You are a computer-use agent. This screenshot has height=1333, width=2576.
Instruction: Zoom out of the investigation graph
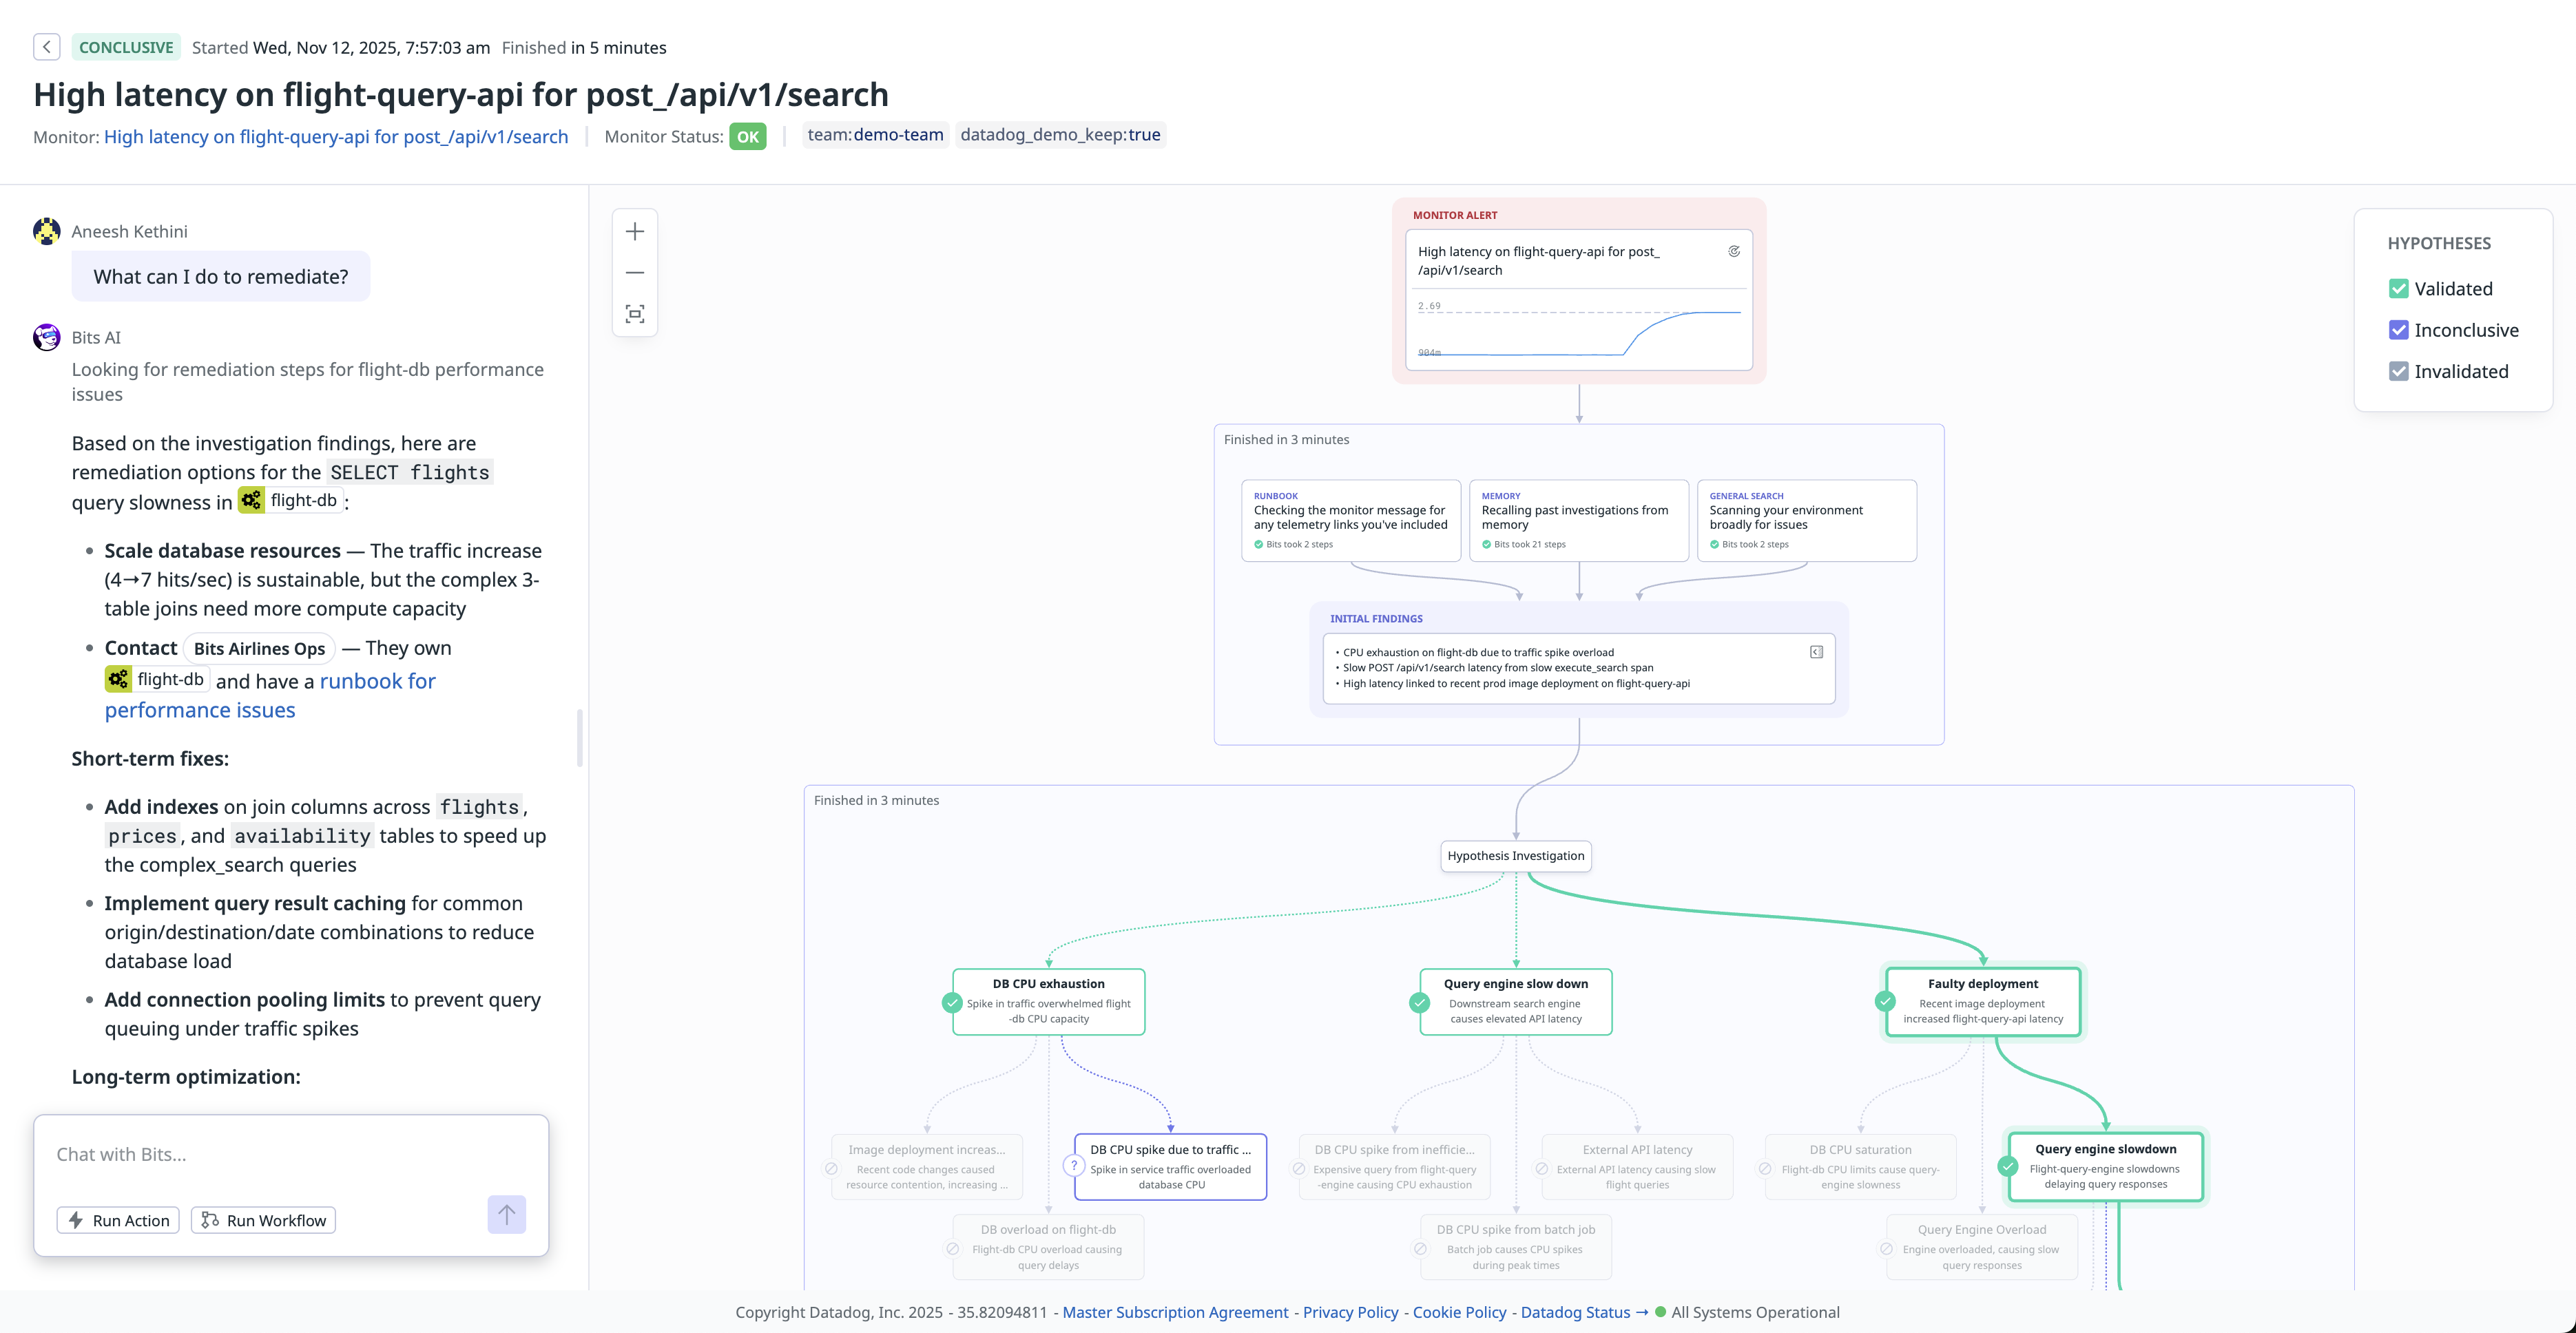tap(635, 273)
